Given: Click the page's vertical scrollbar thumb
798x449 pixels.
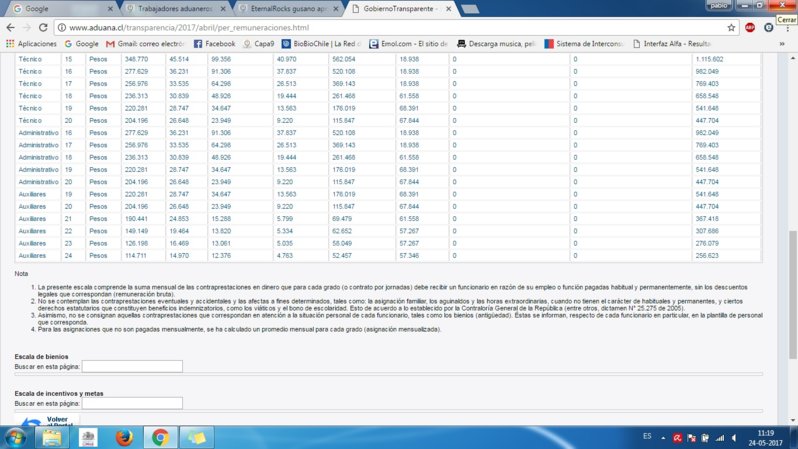Looking at the screenshot, I should click(x=793, y=294).
